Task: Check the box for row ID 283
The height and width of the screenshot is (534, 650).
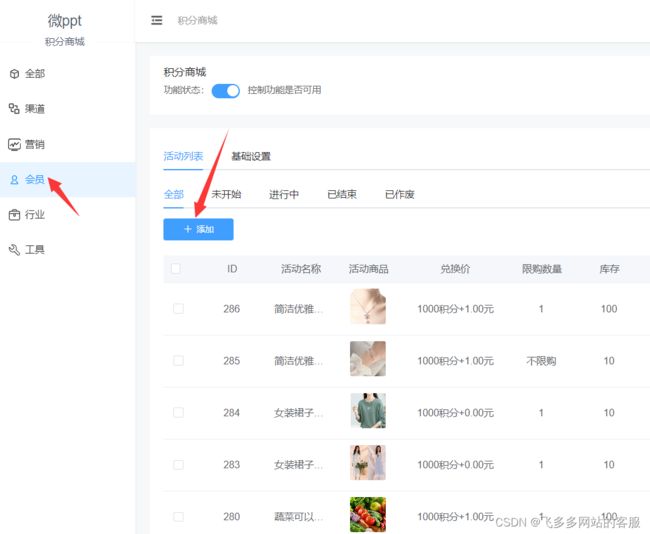Action: coord(178,465)
